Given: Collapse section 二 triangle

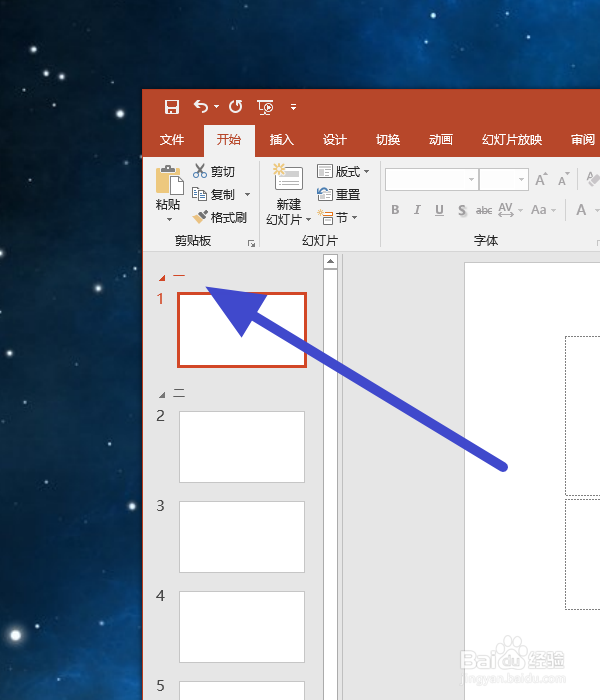Looking at the screenshot, I should coord(162,395).
